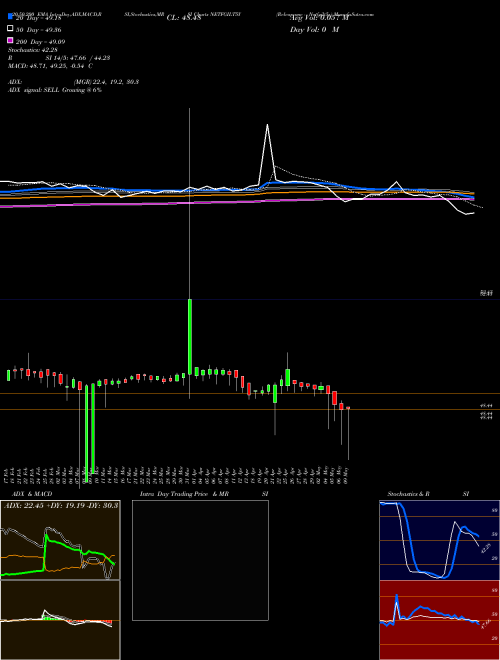The image size is (500, 660).
Task: Click the 'Stochastics & R' panel title
Action: 409,494
